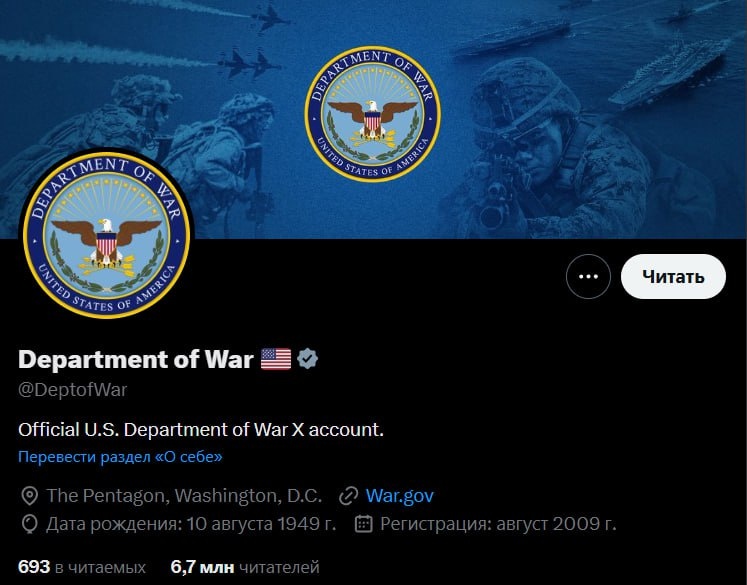Click the American flag emoji beside name
This screenshot has width=747, height=585.
pos(276,359)
